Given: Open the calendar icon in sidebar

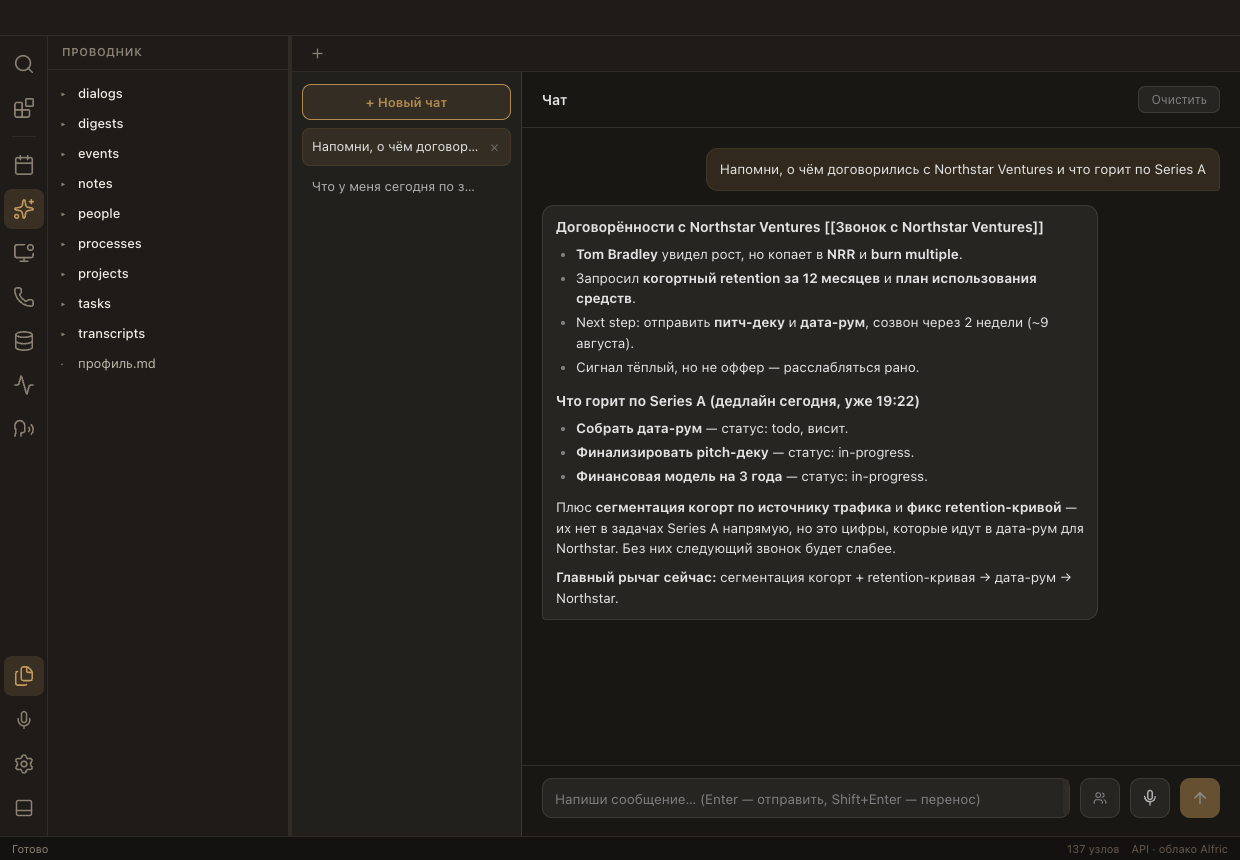Looking at the screenshot, I should point(24,165).
